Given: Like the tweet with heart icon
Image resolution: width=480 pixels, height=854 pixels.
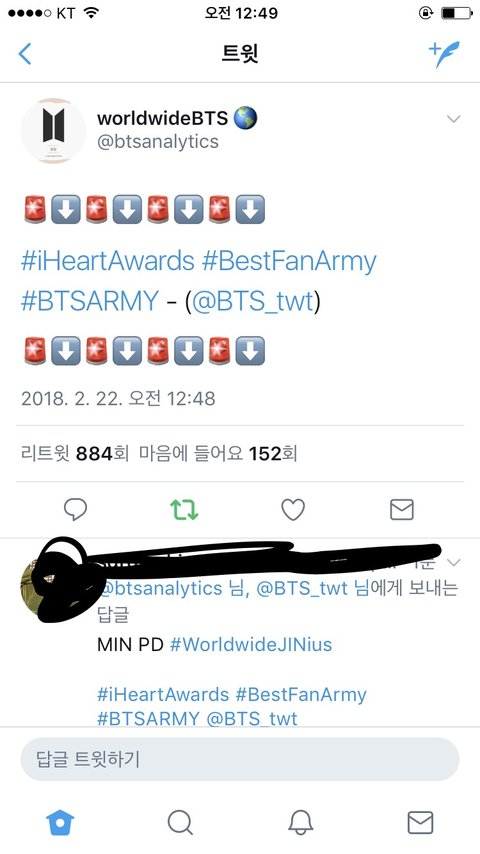Looking at the screenshot, I should (x=293, y=510).
